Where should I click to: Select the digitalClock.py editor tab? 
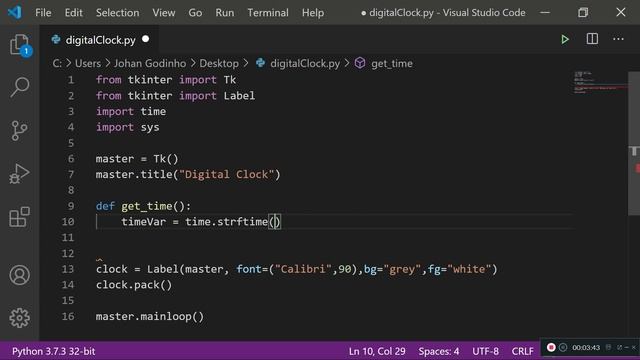(x=100, y=40)
